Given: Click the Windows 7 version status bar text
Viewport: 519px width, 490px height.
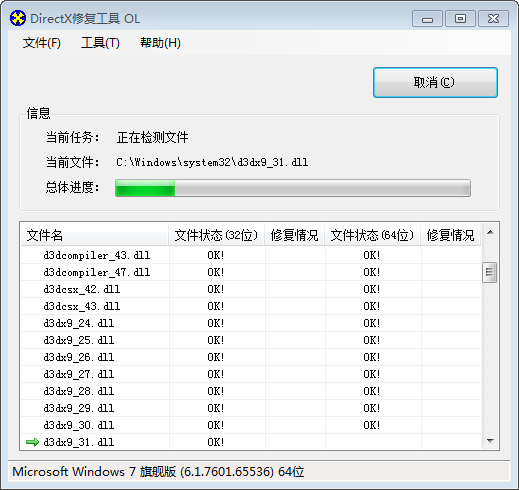Looking at the screenshot, I should click(x=158, y=472).
